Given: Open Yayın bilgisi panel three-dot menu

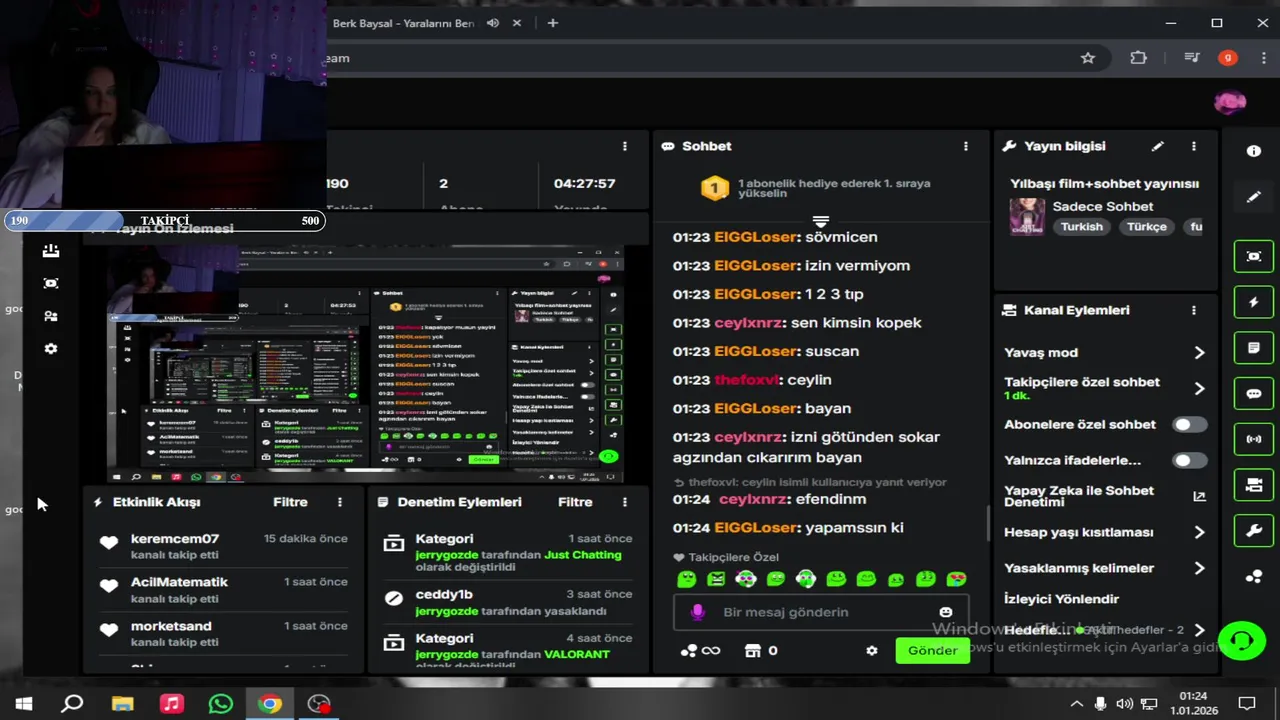Looking at the screenshot, I should (1193, 146).
